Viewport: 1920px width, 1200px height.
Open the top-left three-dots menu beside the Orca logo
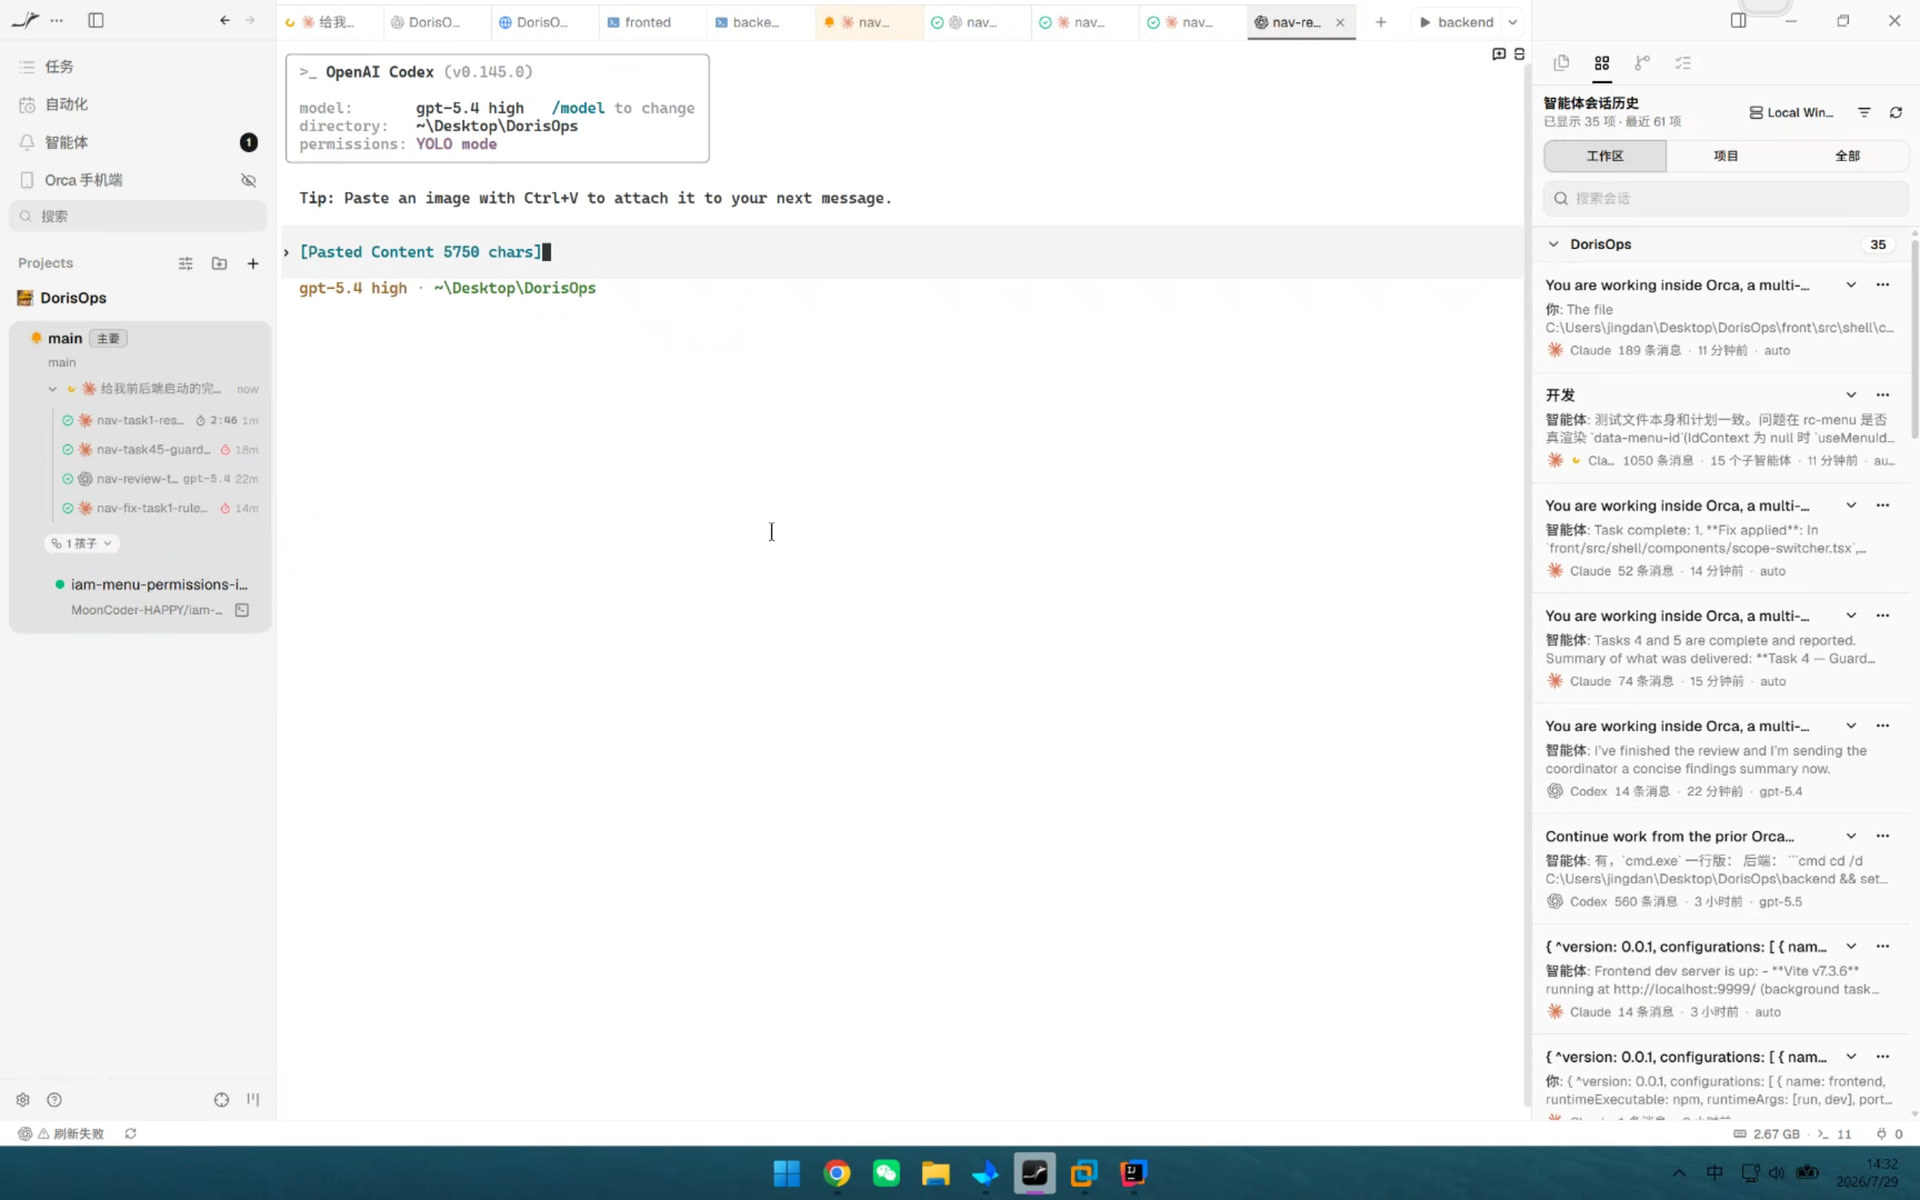(57, 20)
